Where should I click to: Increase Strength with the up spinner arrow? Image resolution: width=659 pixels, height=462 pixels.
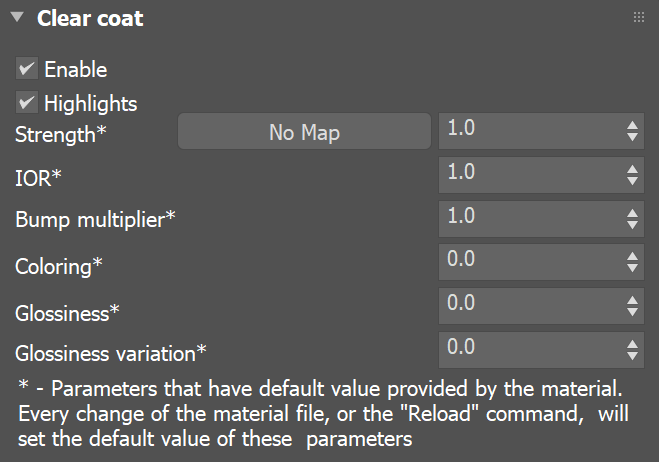coord(632,126)
